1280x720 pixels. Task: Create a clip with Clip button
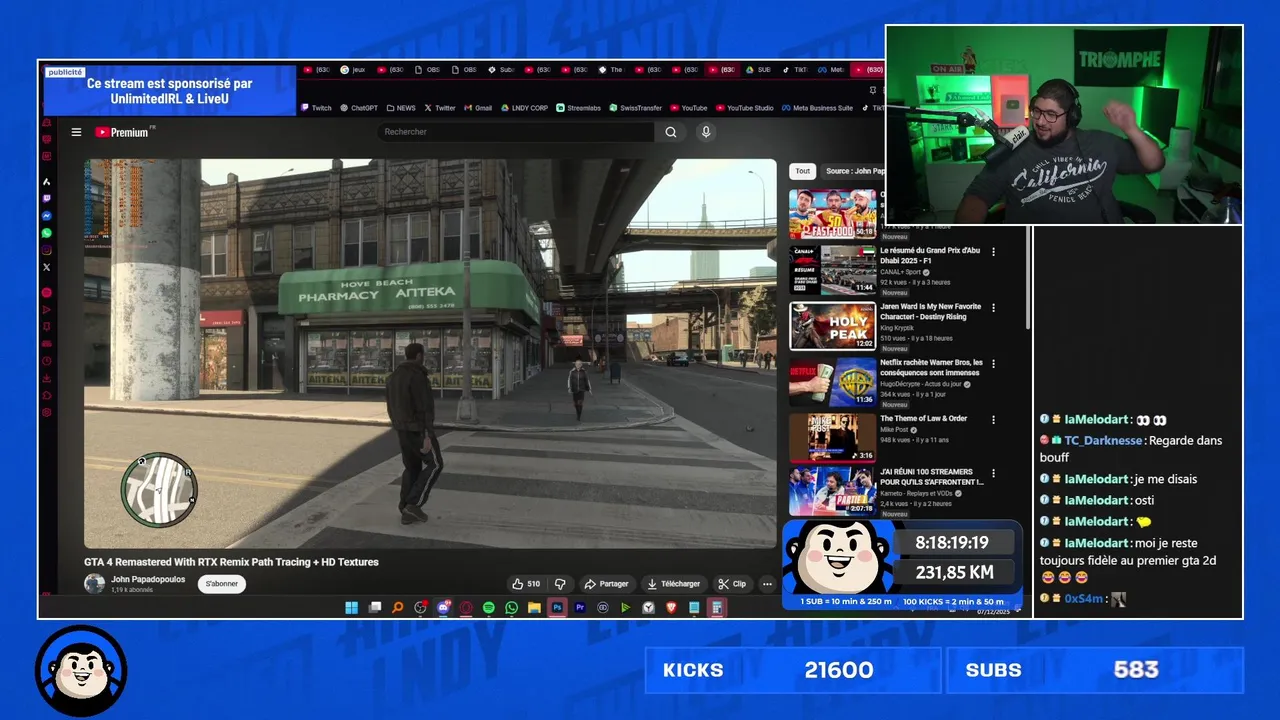(x=733, y=584)
